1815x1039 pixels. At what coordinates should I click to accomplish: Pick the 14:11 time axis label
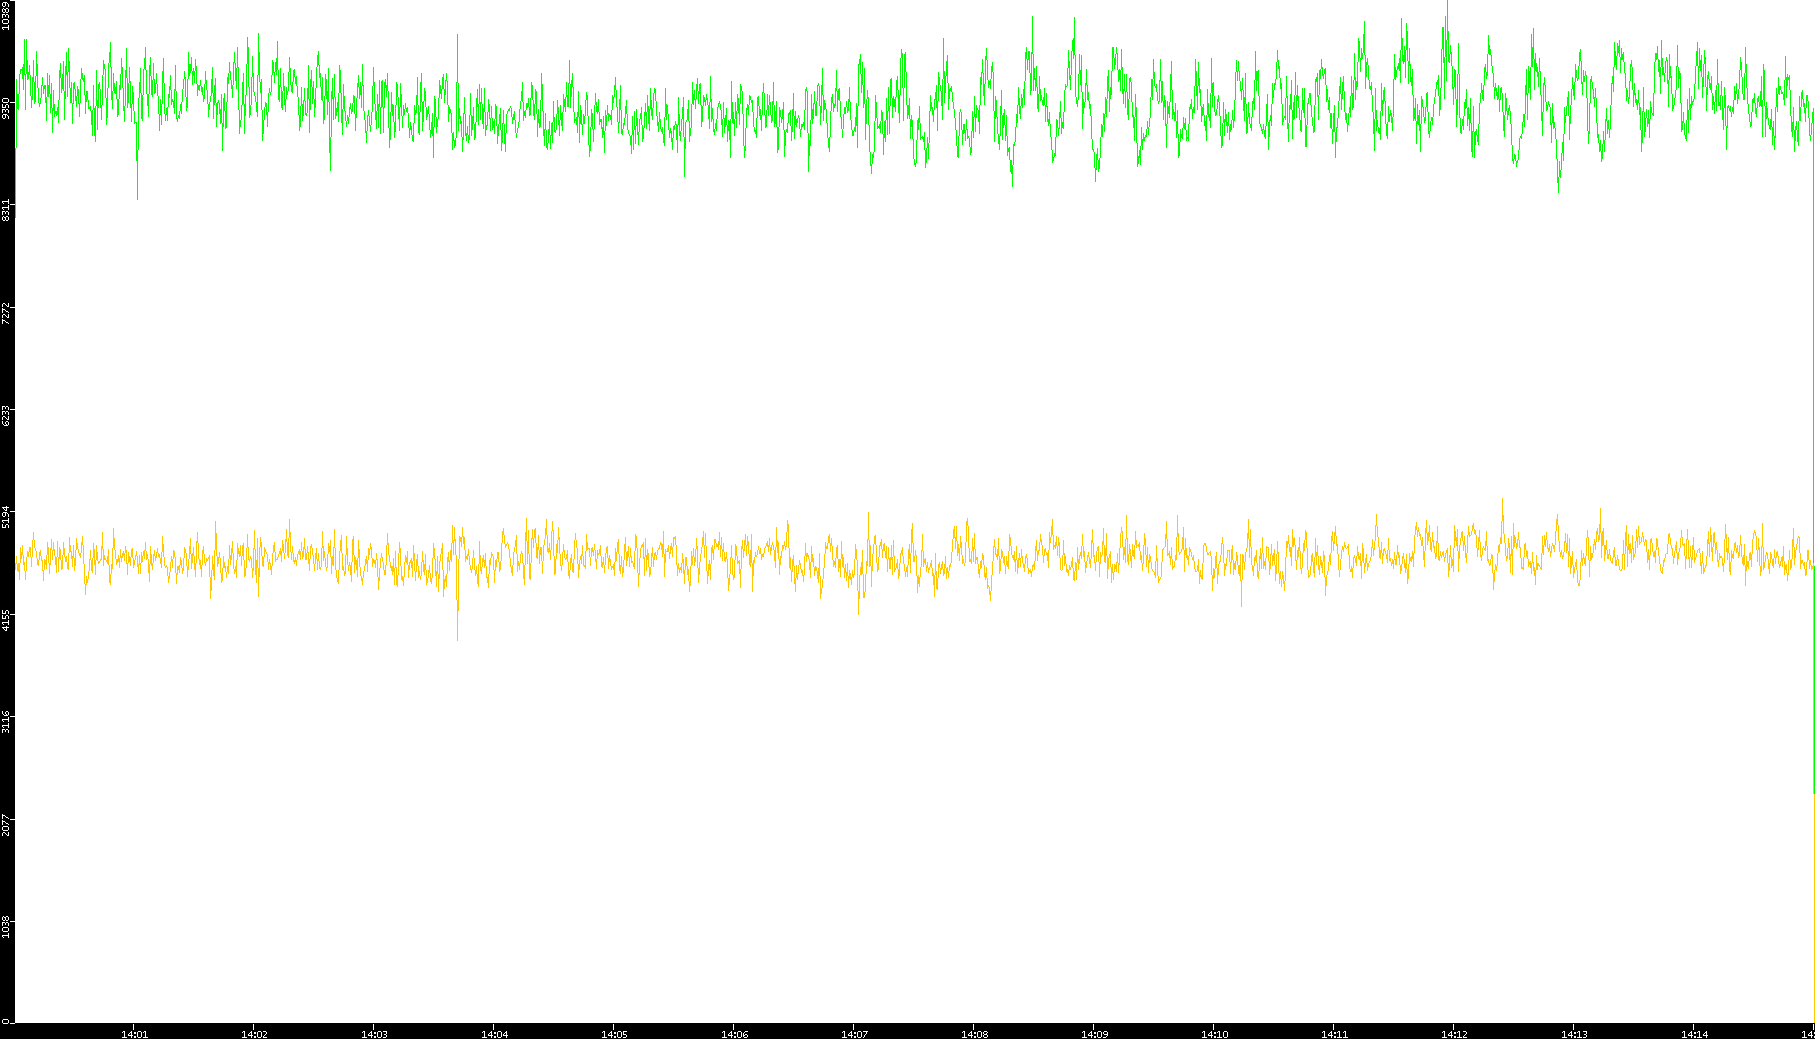(1334, 1034)
